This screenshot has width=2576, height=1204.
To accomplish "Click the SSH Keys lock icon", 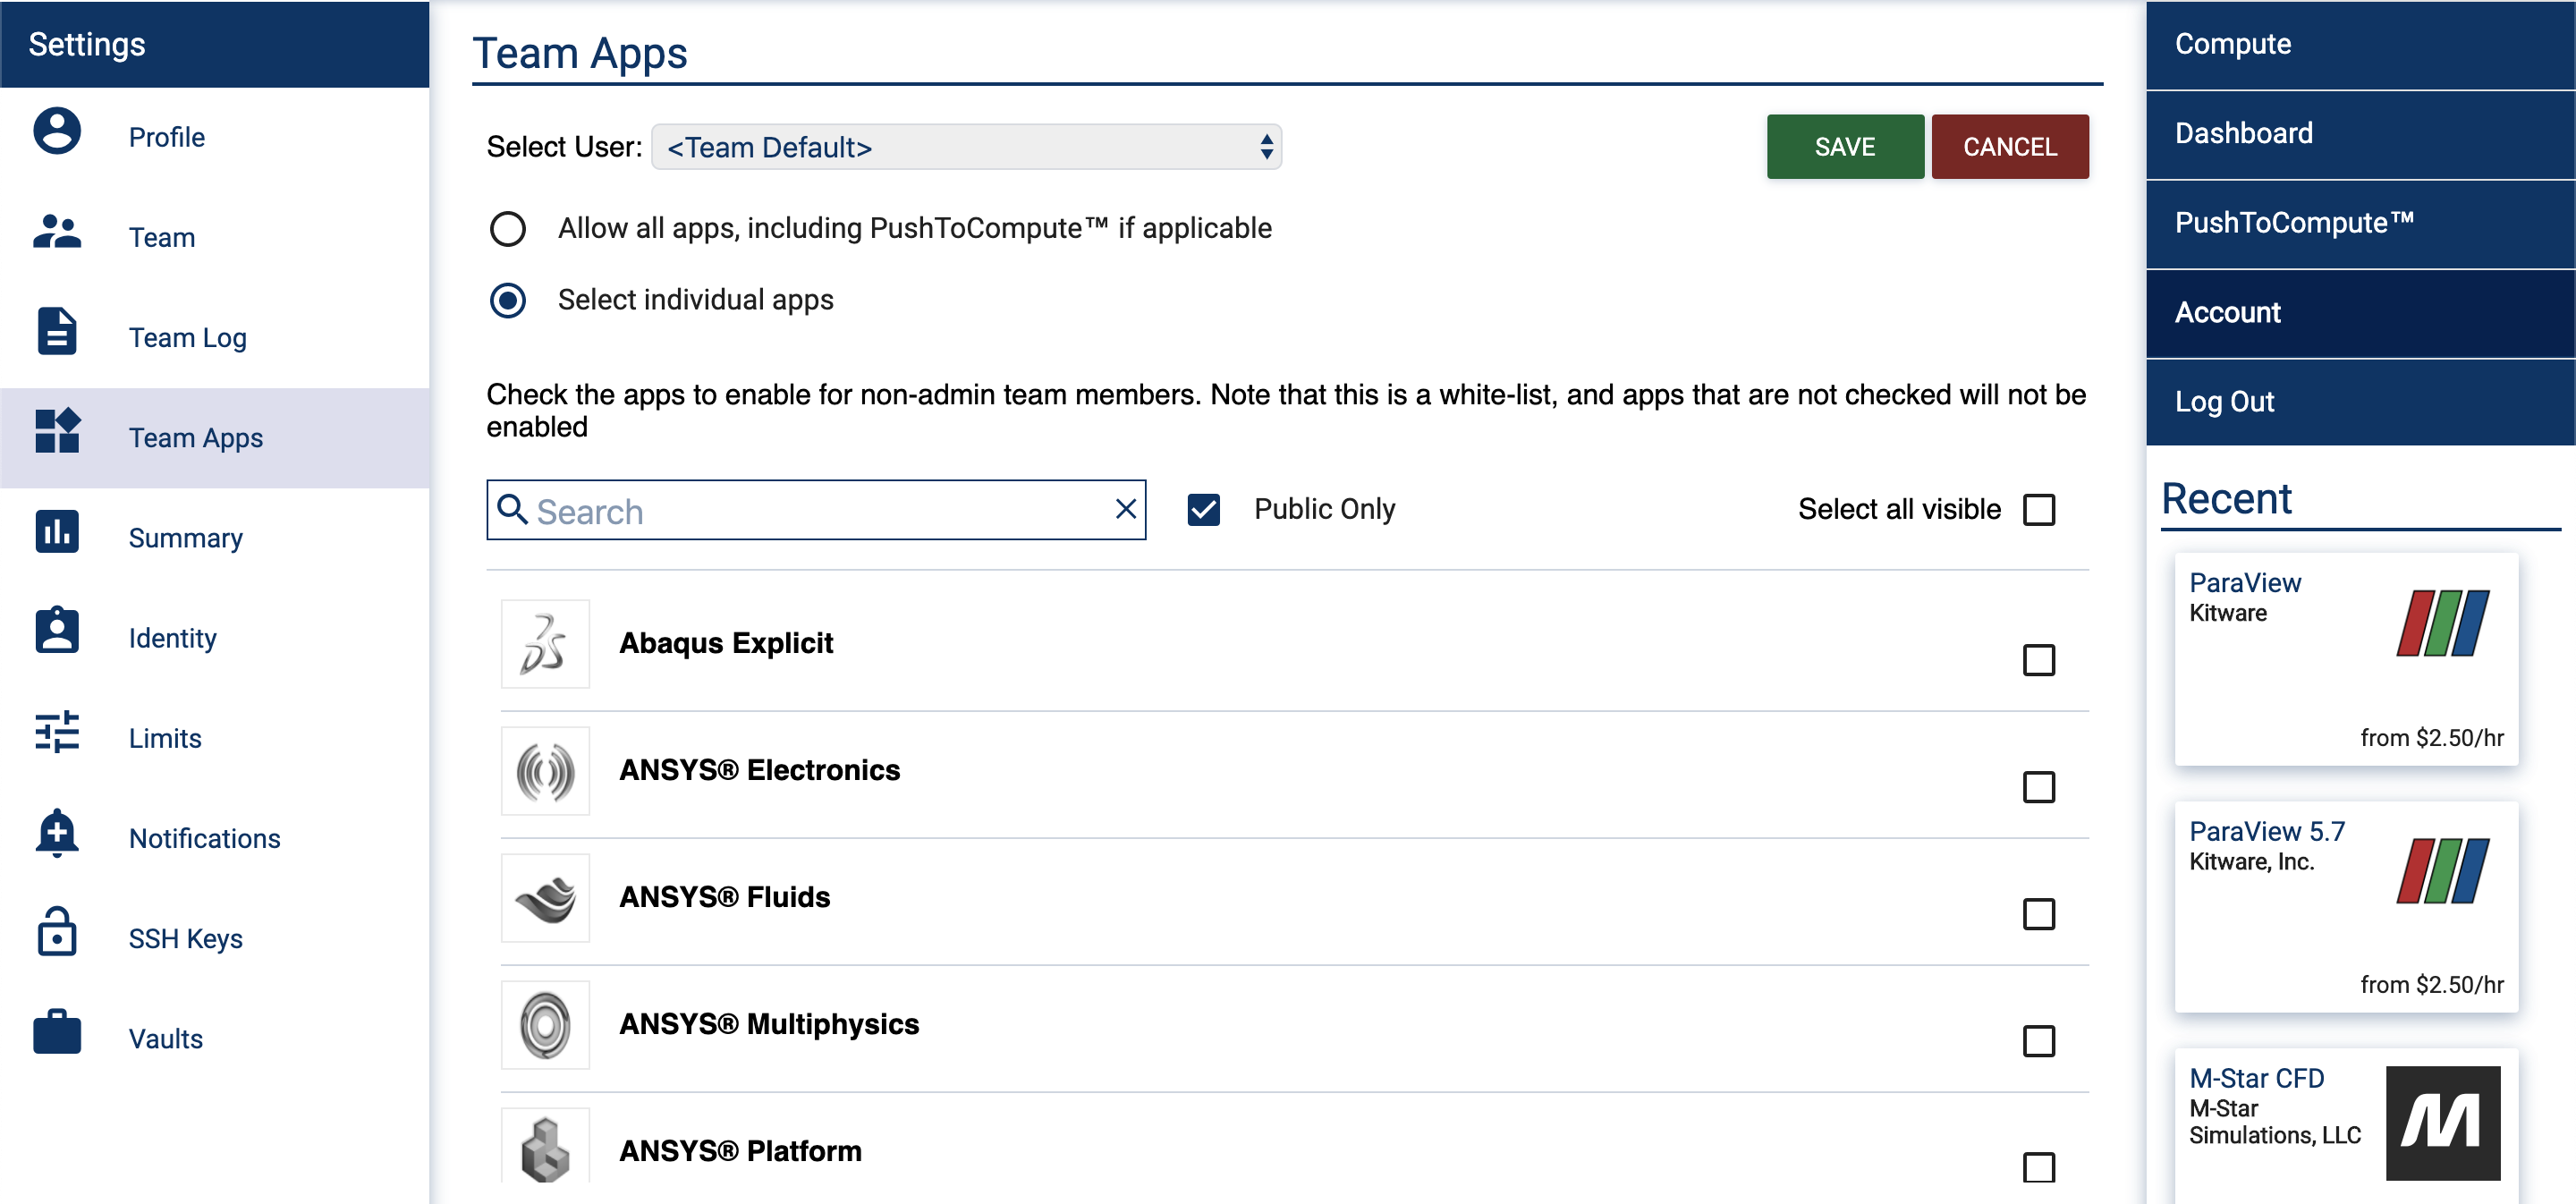I will coord(57,931).
